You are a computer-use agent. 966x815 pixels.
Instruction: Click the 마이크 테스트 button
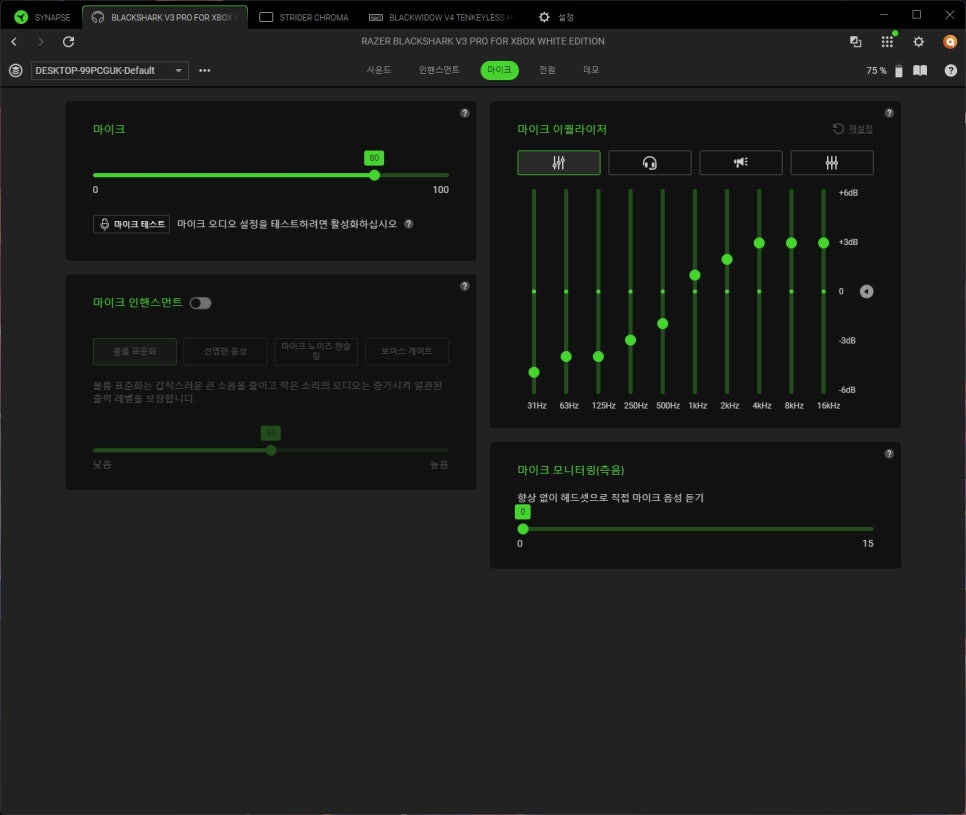pyautogui.click(x=131, y=224)
